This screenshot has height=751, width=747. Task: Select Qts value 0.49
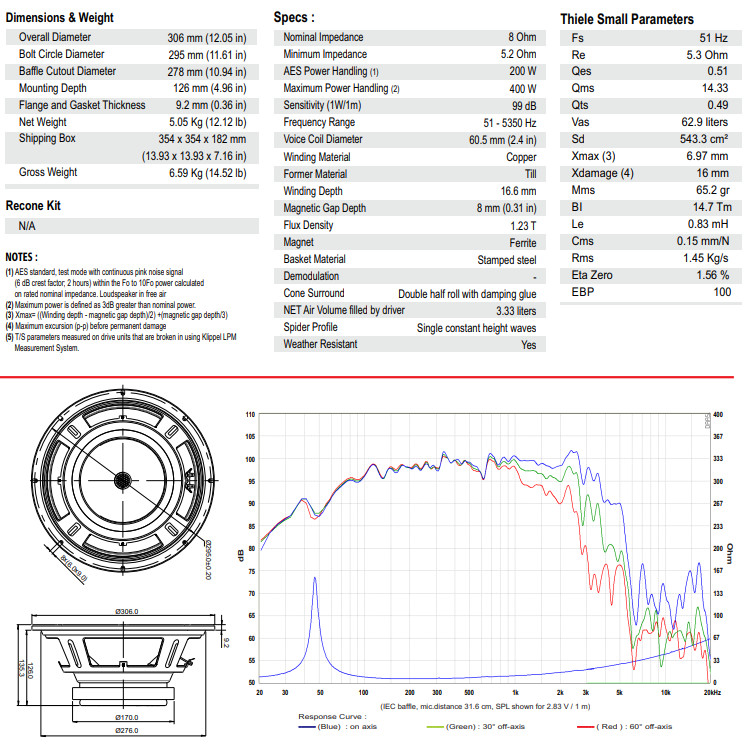point(718,105)
